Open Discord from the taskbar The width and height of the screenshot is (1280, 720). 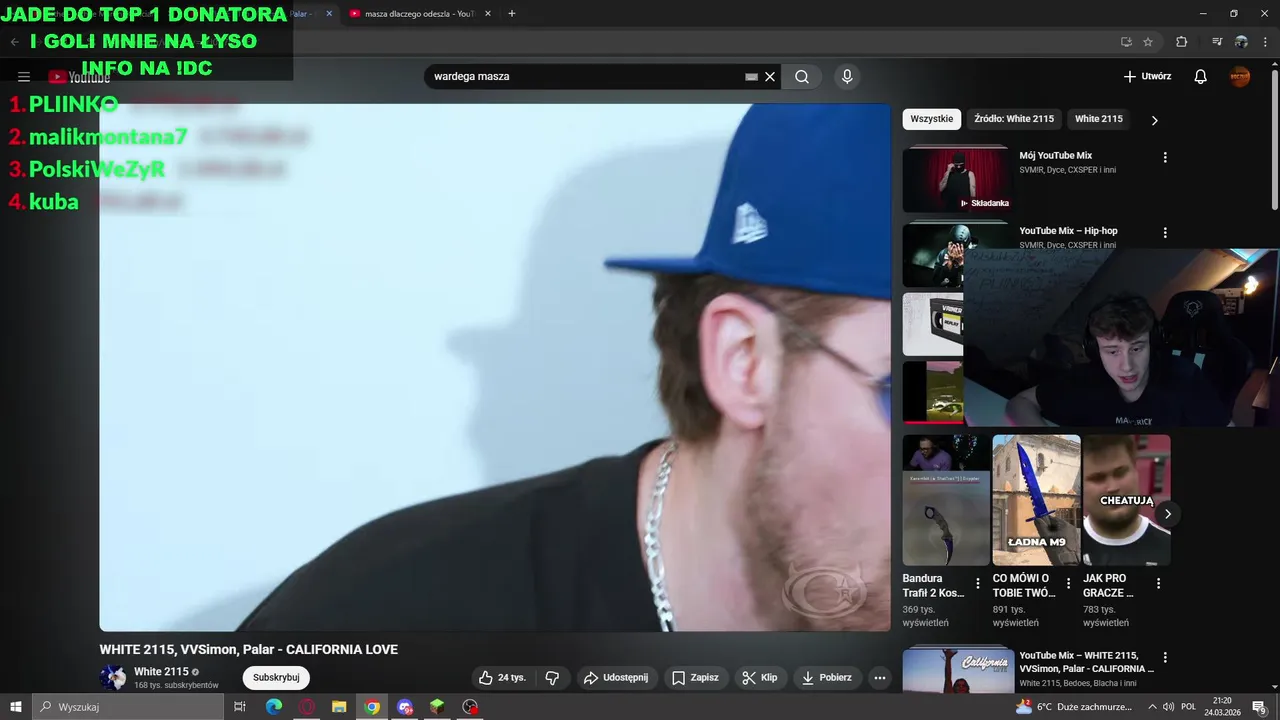(405, 707)
